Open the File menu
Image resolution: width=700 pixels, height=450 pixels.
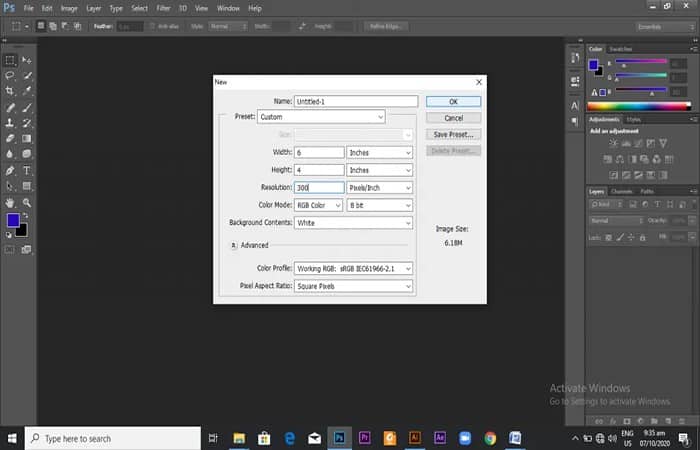(29, 8)
